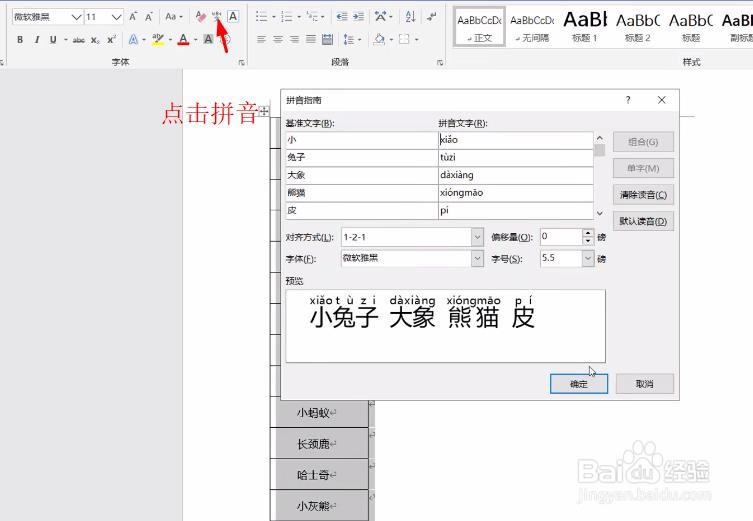Screen dimensions: 753x521
Task: Open the change case Aa dropdown
Action: (x=173, y=17)
